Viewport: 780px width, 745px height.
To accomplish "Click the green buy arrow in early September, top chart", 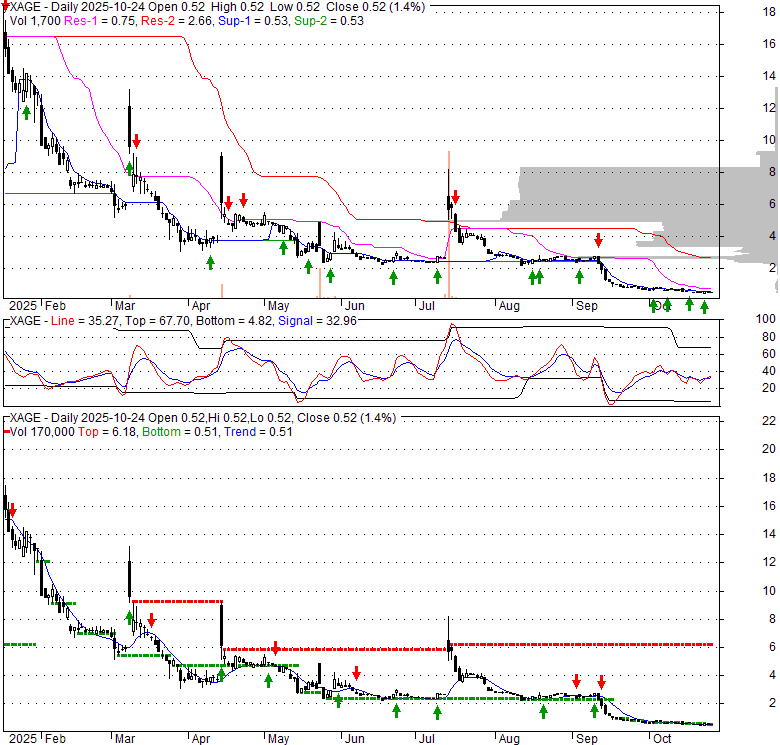I will coord(579,277).
